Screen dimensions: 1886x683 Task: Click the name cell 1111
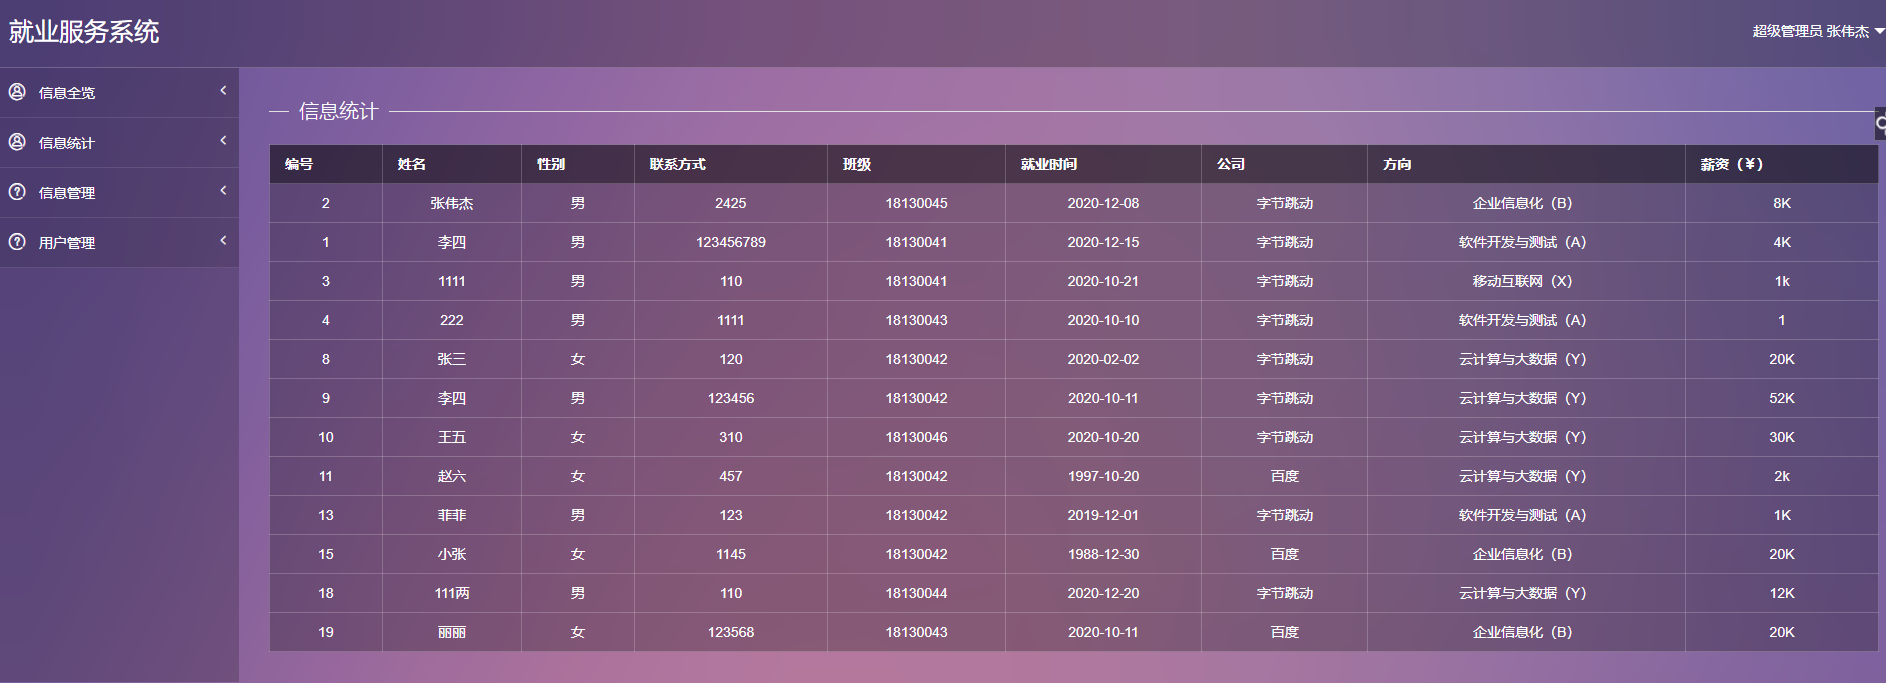452,281
